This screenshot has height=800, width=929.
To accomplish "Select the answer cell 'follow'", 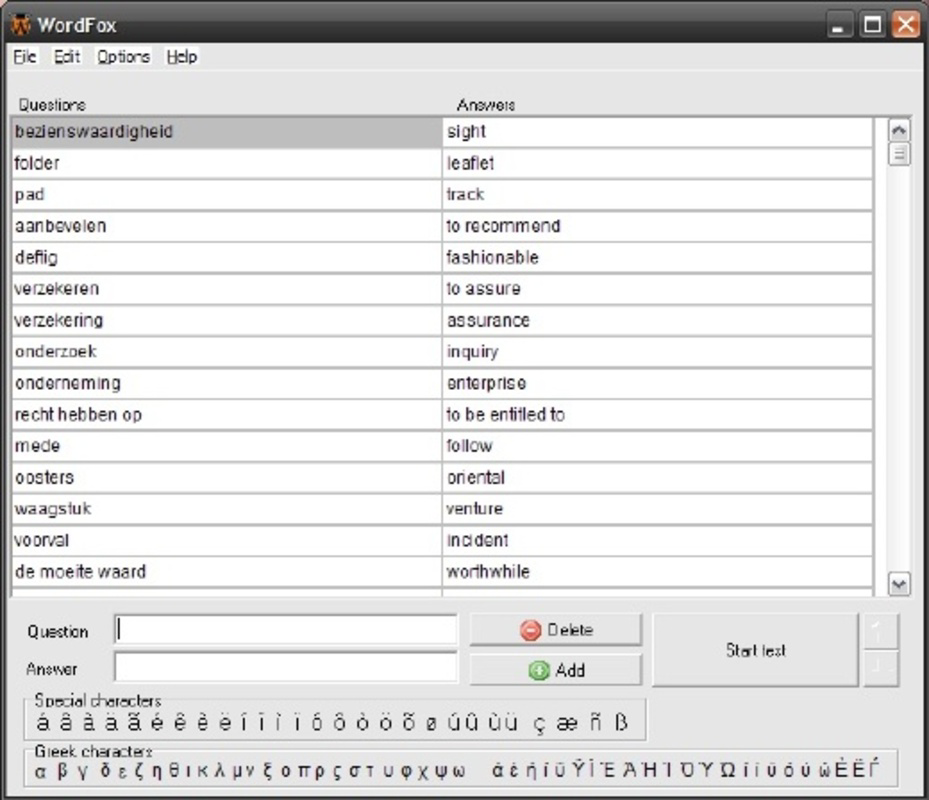I will 658,446.
